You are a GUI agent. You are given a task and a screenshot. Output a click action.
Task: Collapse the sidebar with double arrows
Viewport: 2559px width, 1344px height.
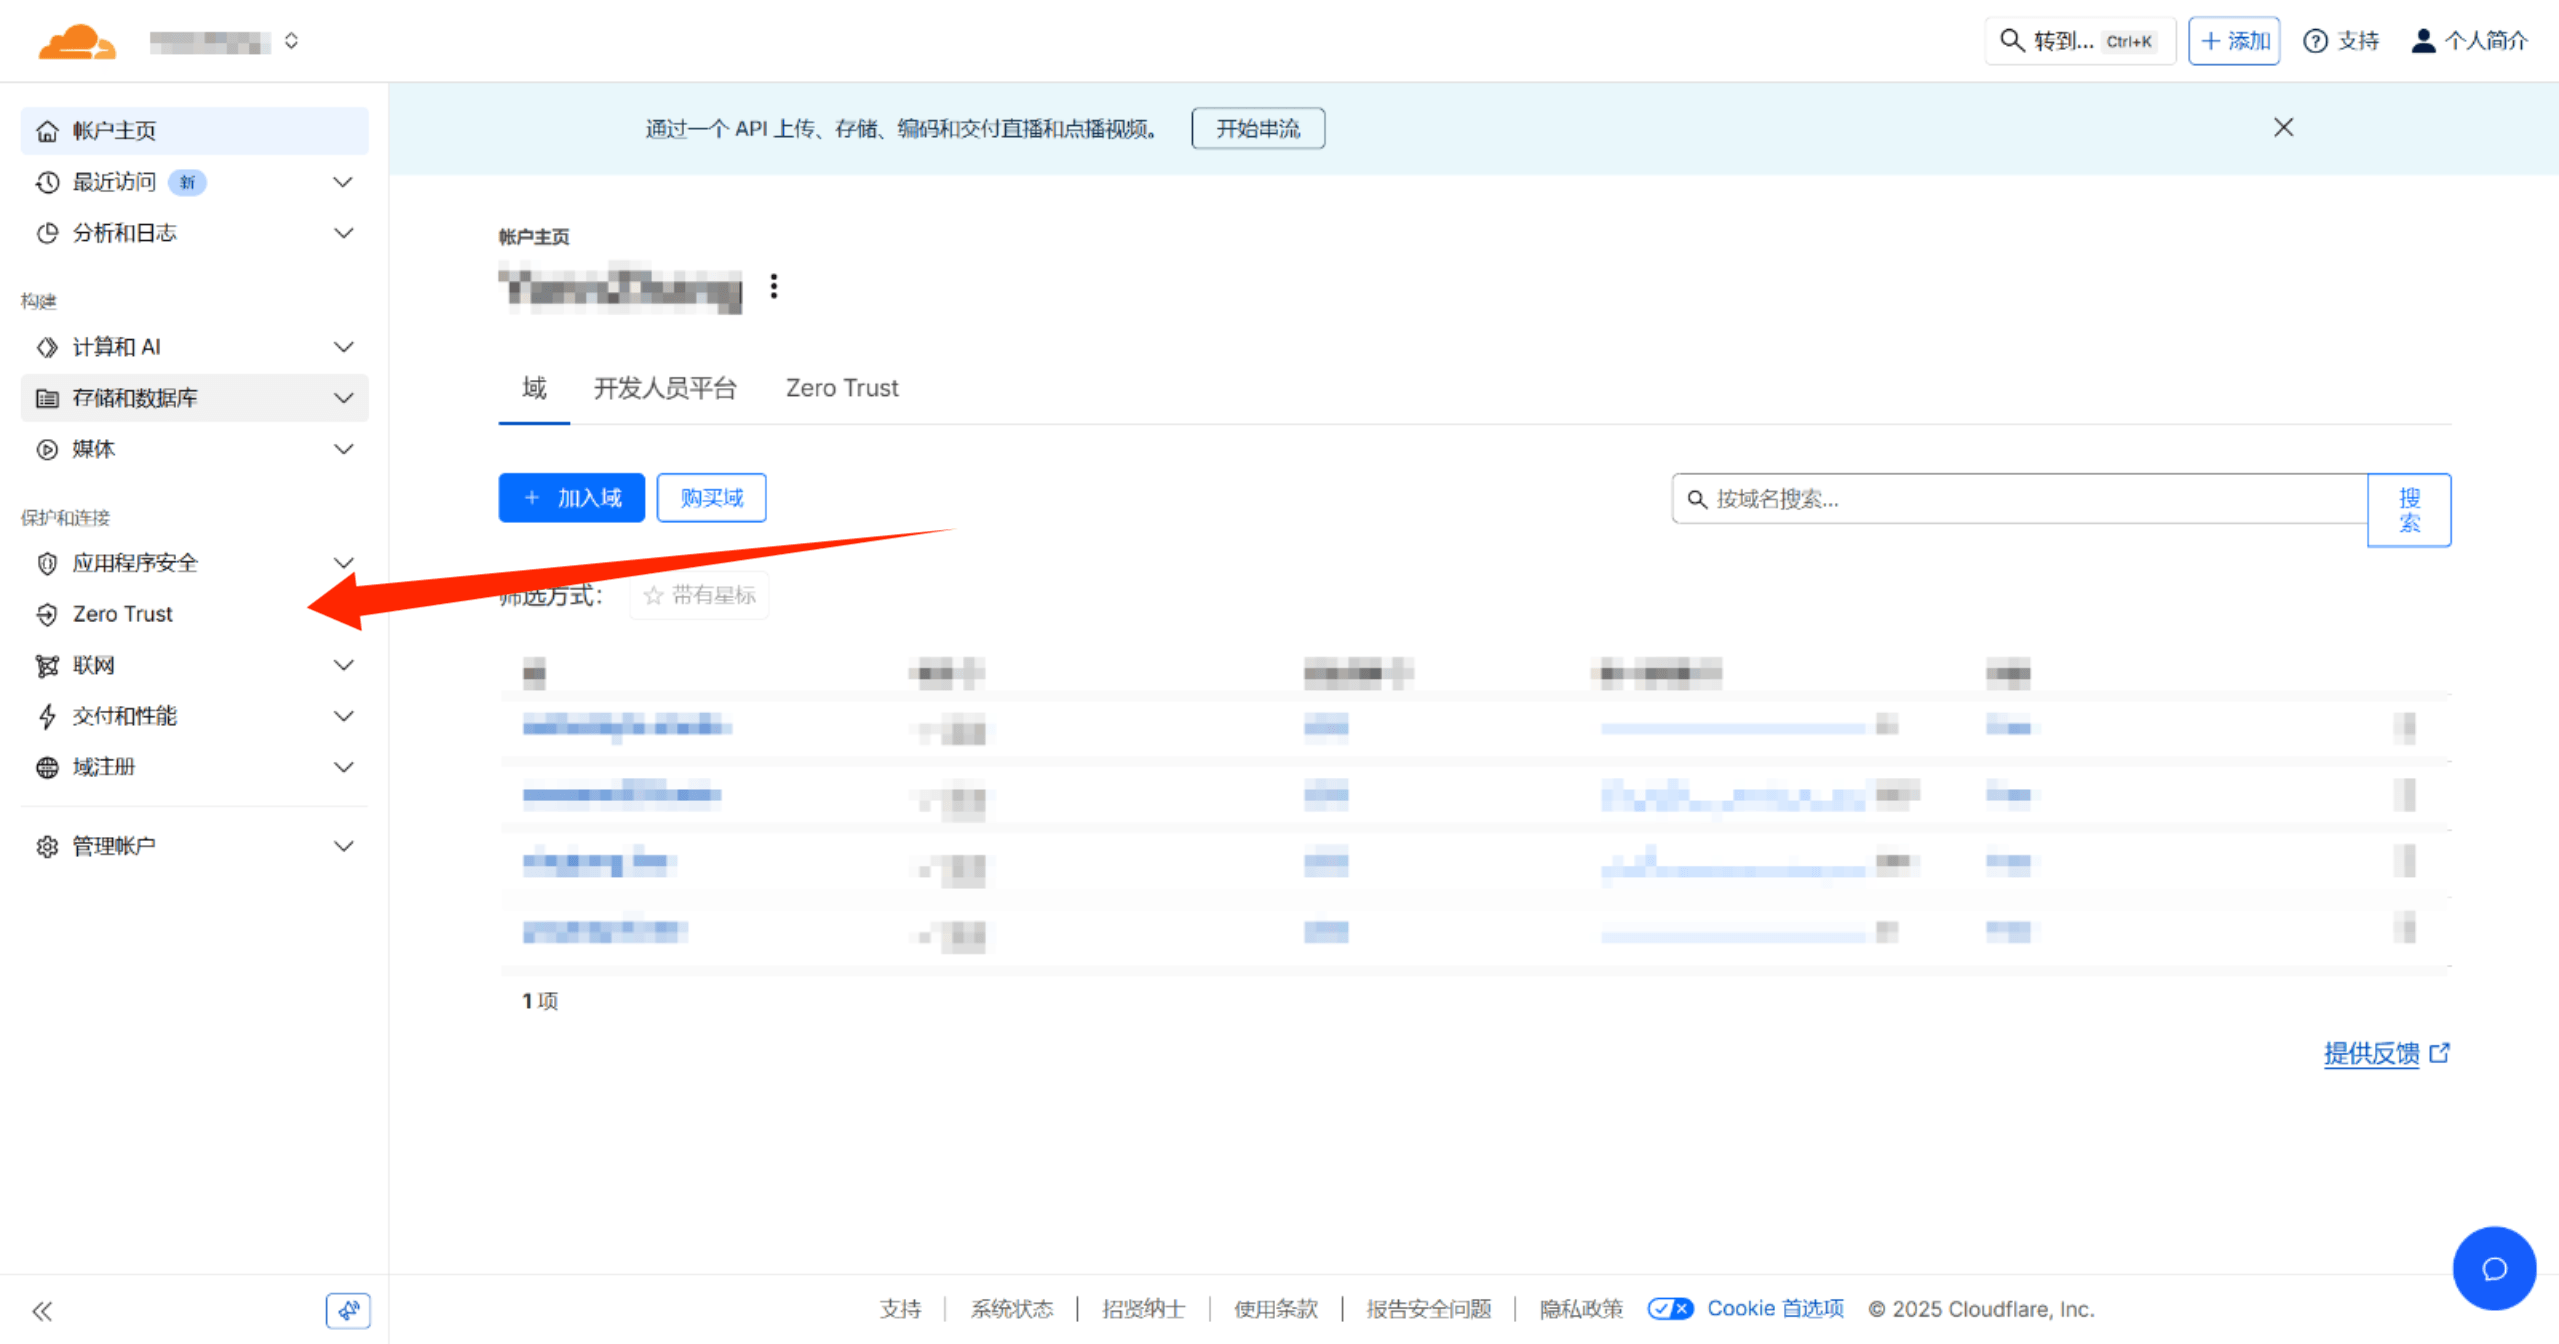(42, 1310)
